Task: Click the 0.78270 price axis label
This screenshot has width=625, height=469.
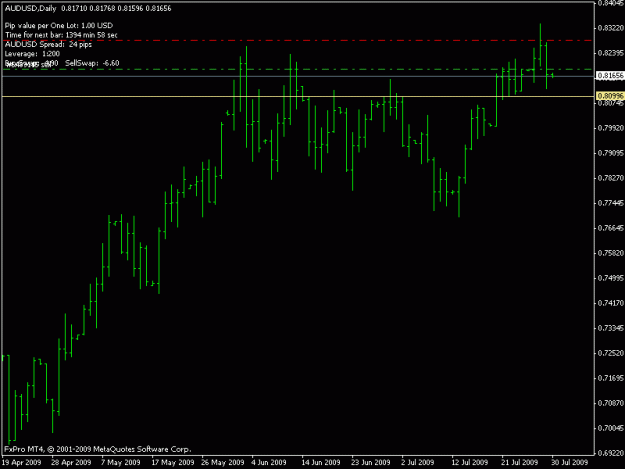Action: [x=611, y=178]
